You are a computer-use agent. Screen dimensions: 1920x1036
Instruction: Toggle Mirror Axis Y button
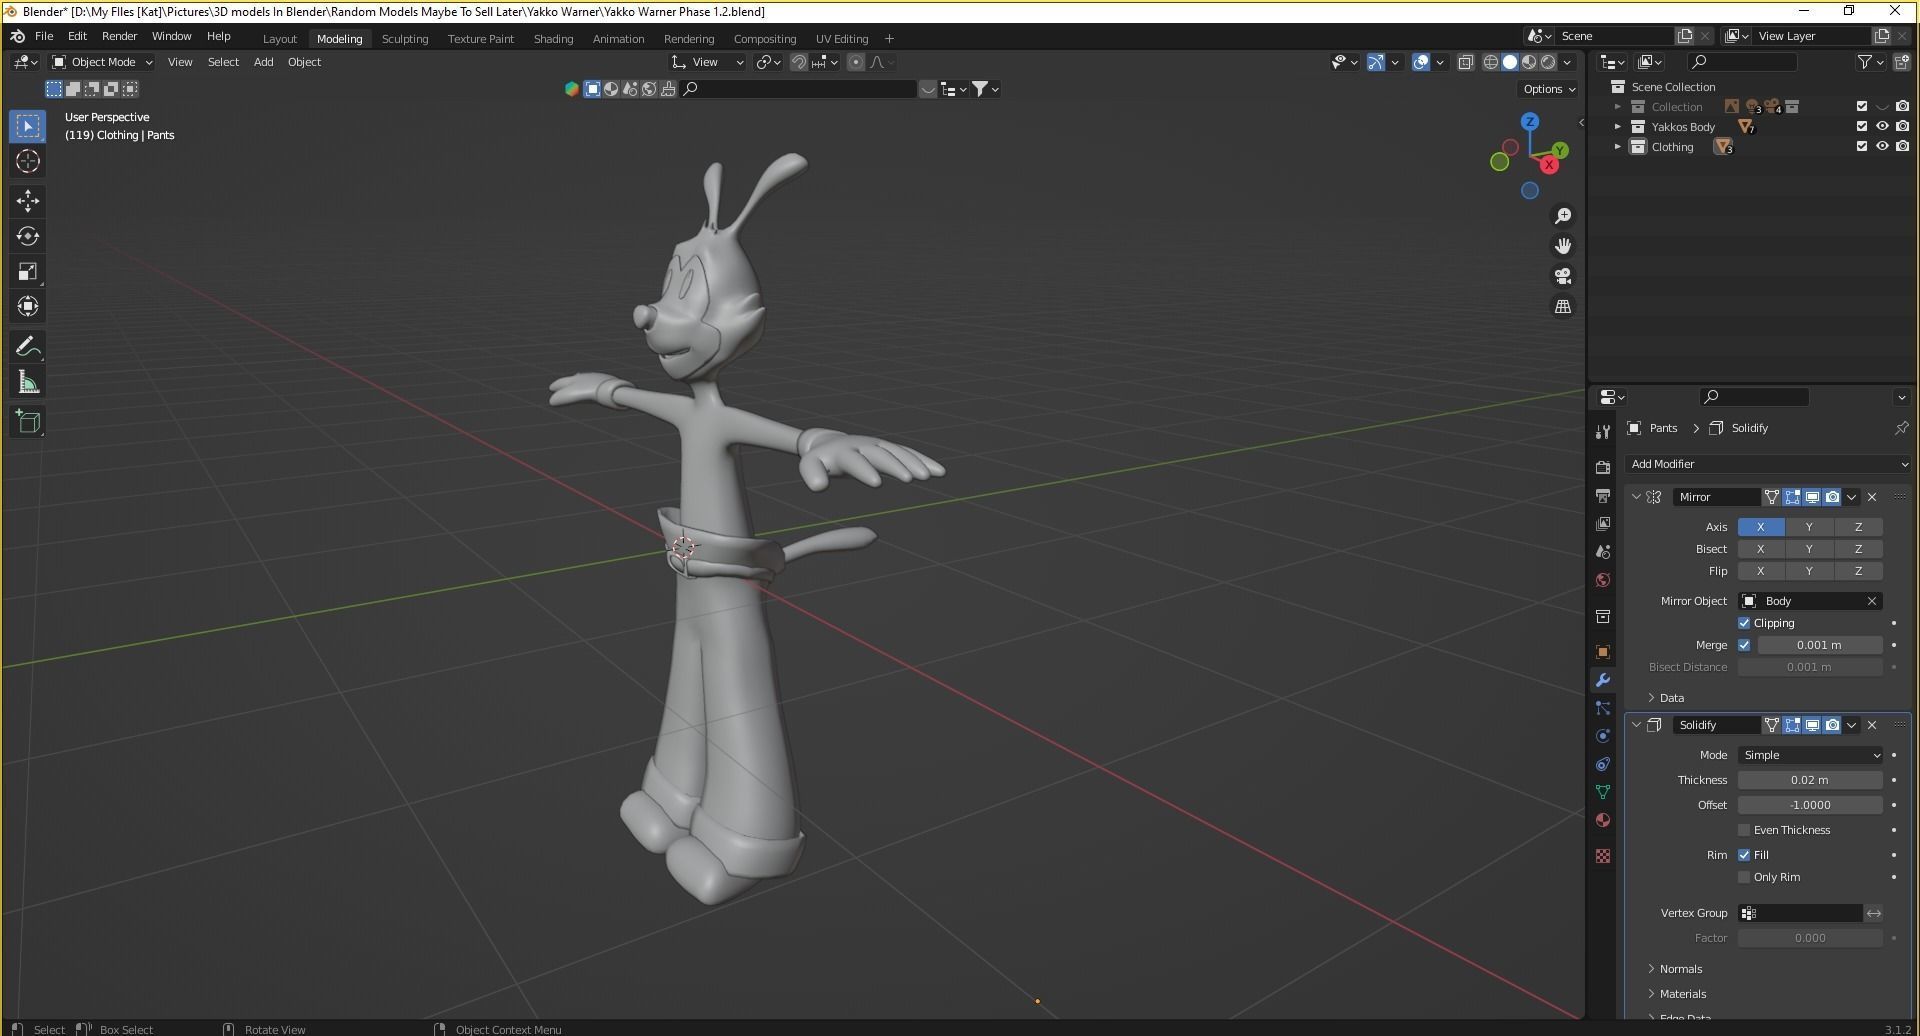point(1809,527)
